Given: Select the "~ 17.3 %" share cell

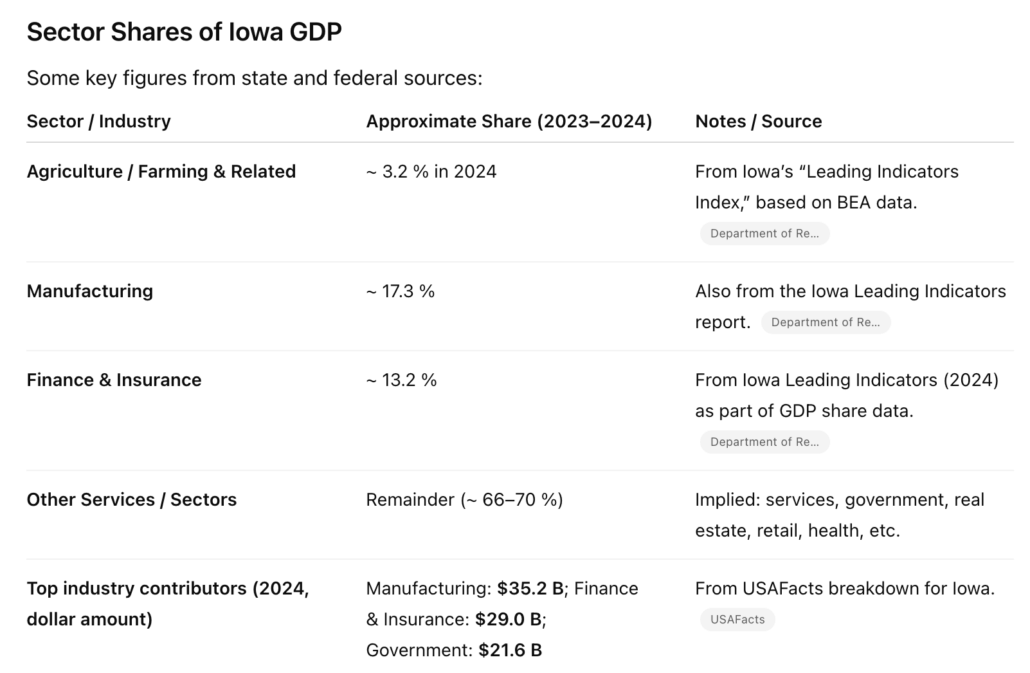Looking at the screenshot, I should click(400, 291).
